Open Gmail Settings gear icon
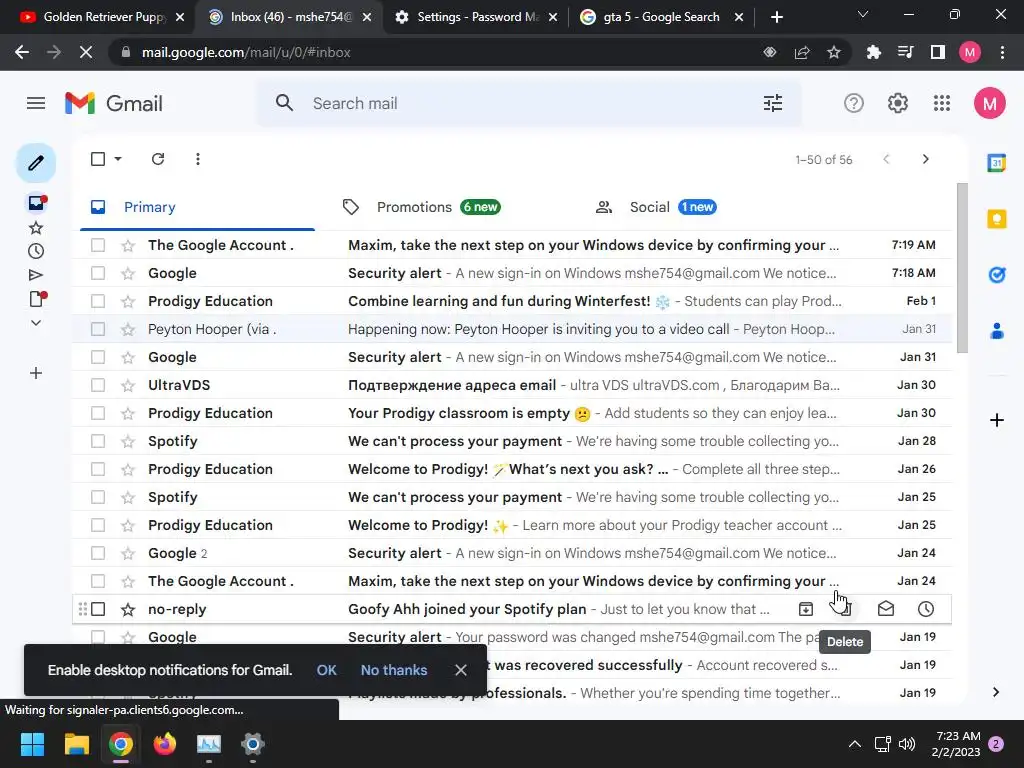Viewport: 1024px width, 768px height. (898, 103)
